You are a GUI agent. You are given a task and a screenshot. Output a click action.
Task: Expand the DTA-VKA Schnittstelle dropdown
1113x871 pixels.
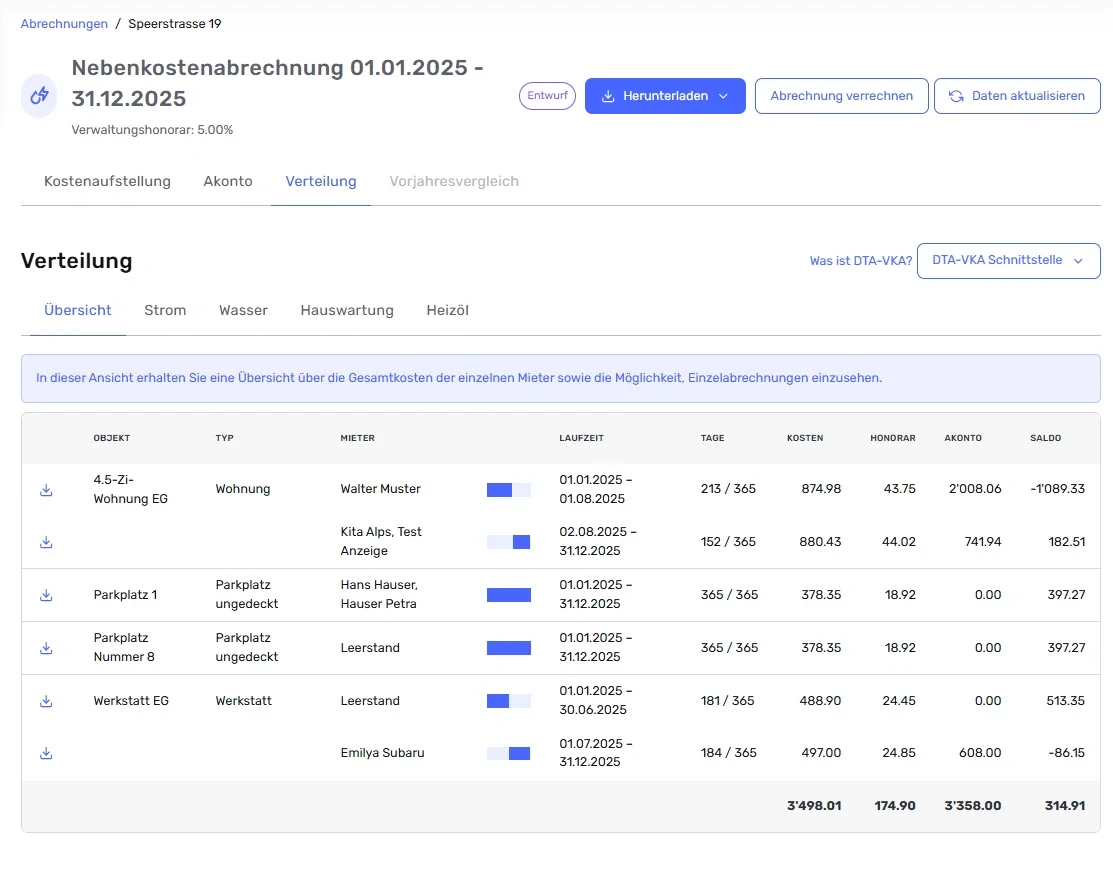click(1009, 261)
